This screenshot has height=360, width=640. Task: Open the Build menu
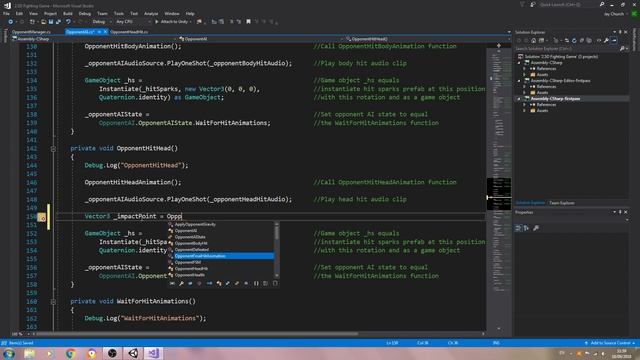click(x=68, y=13)
